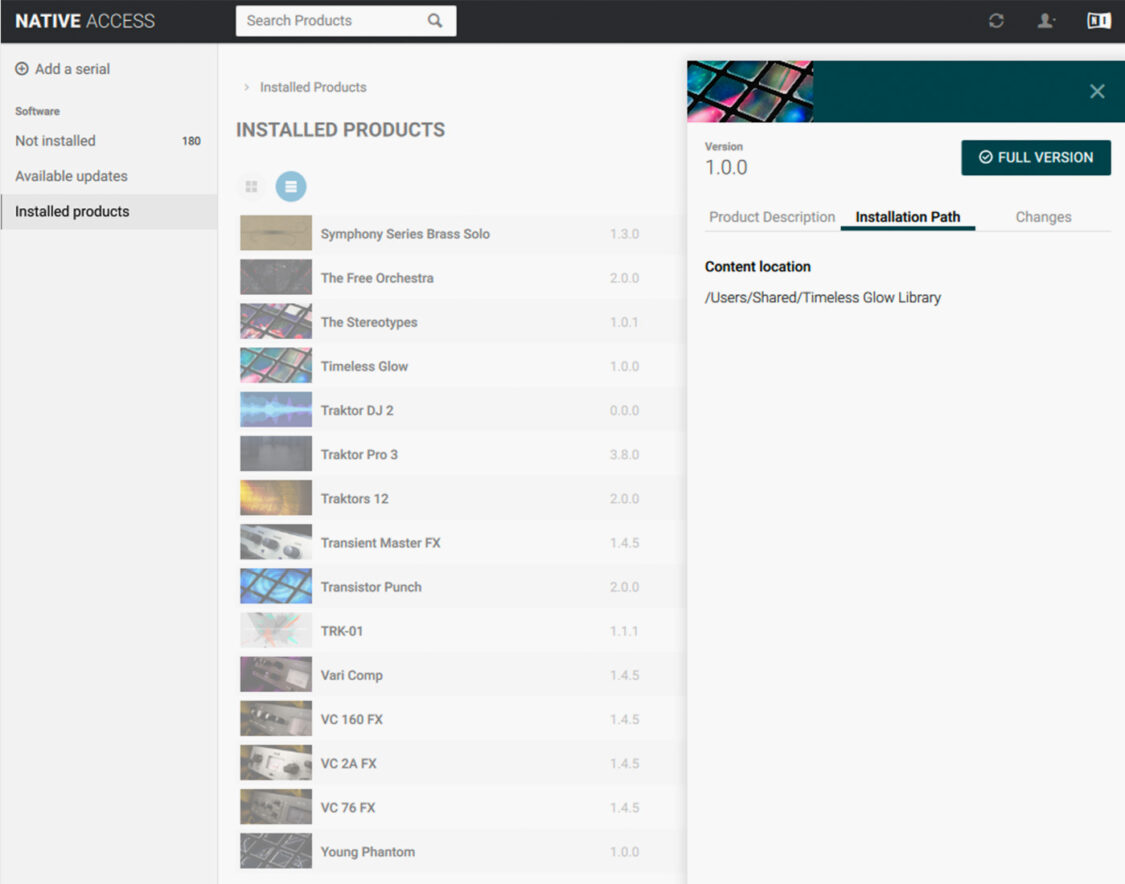The width and height of the screenshot is (1125, 884).
Task: Click the Native Instruments logo icon
Action: coord(1099,21)
